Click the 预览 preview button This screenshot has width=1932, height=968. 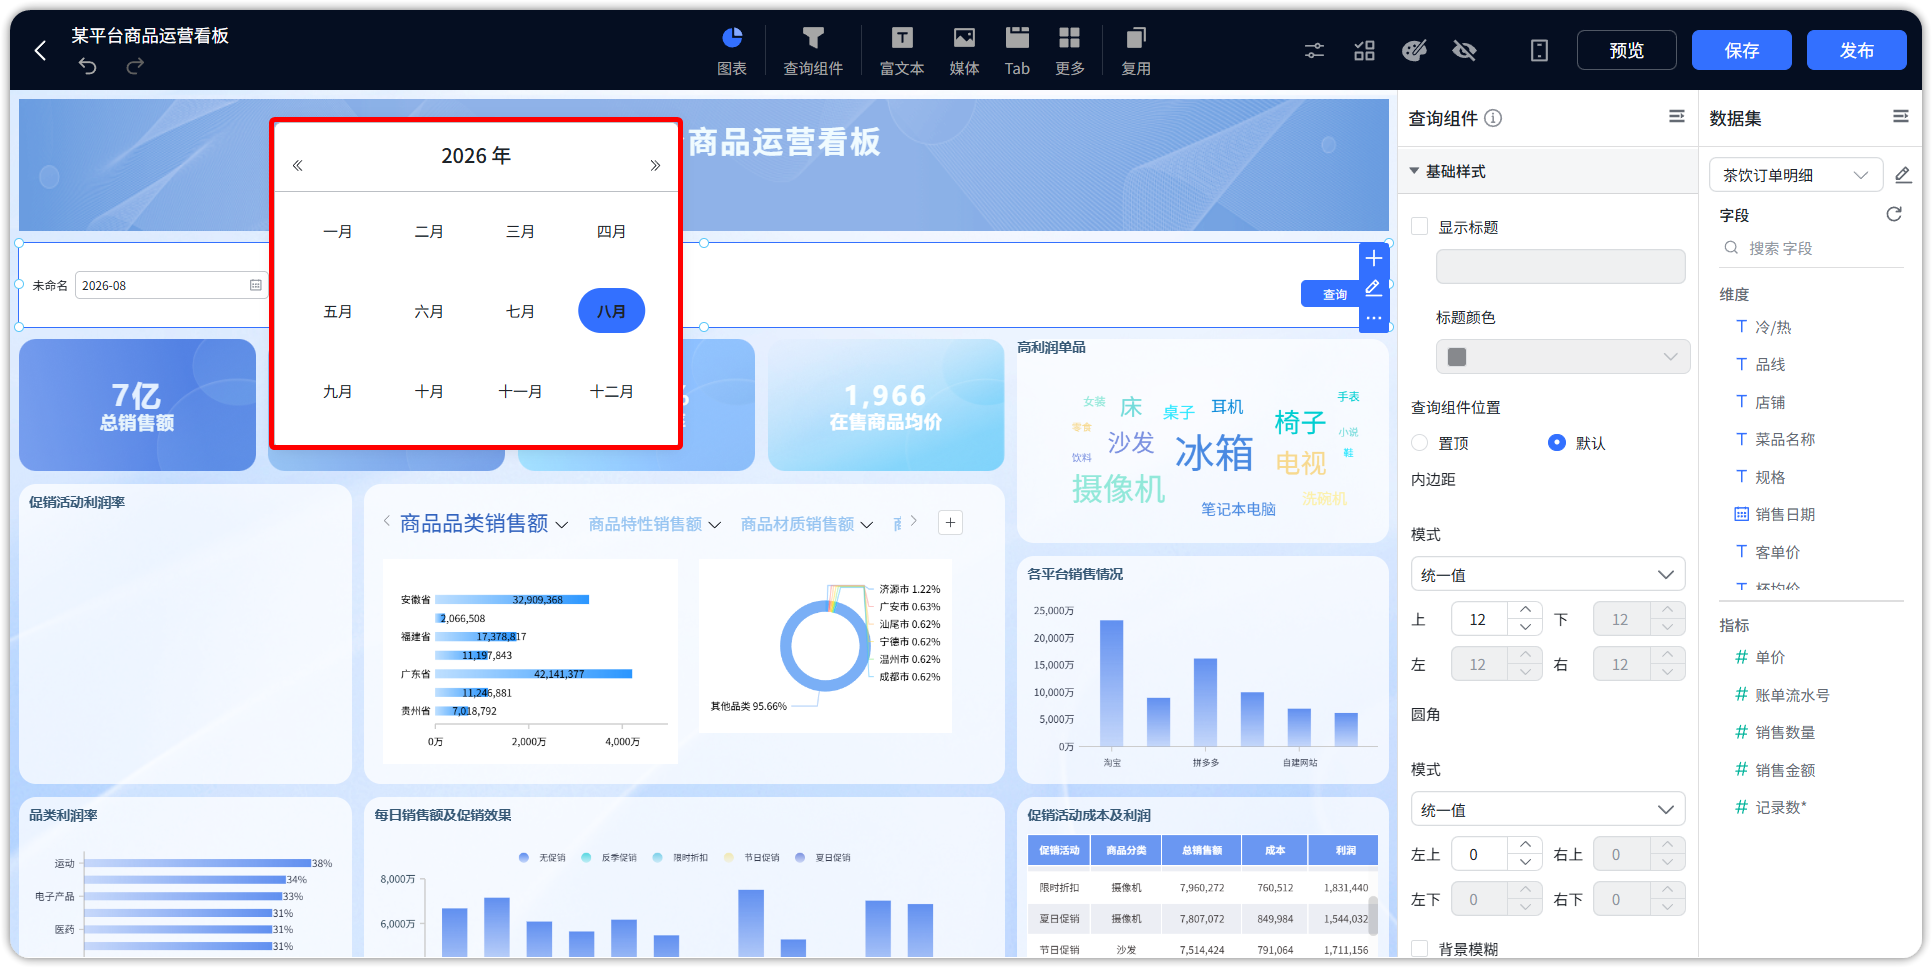tap(1627, 50)
